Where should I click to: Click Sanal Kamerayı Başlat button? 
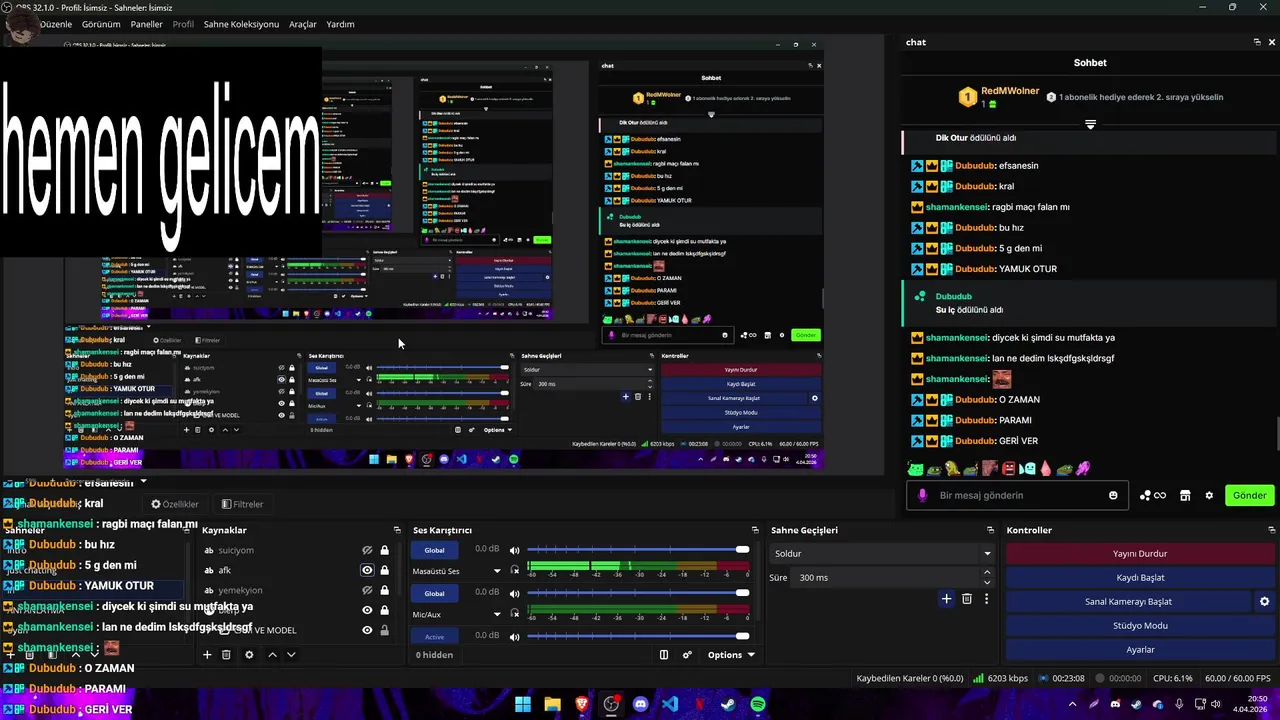coord(1128,601)
